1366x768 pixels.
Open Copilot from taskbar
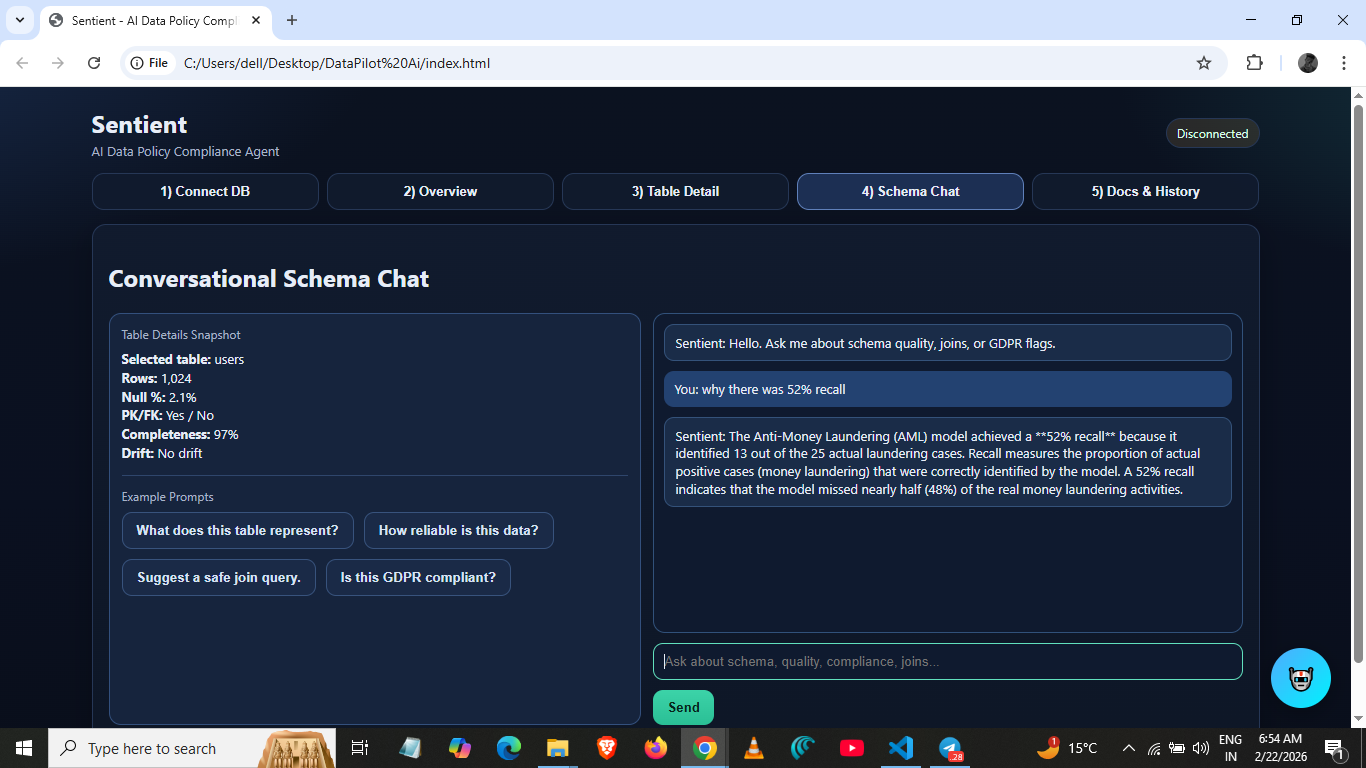(x=460, y=748)
